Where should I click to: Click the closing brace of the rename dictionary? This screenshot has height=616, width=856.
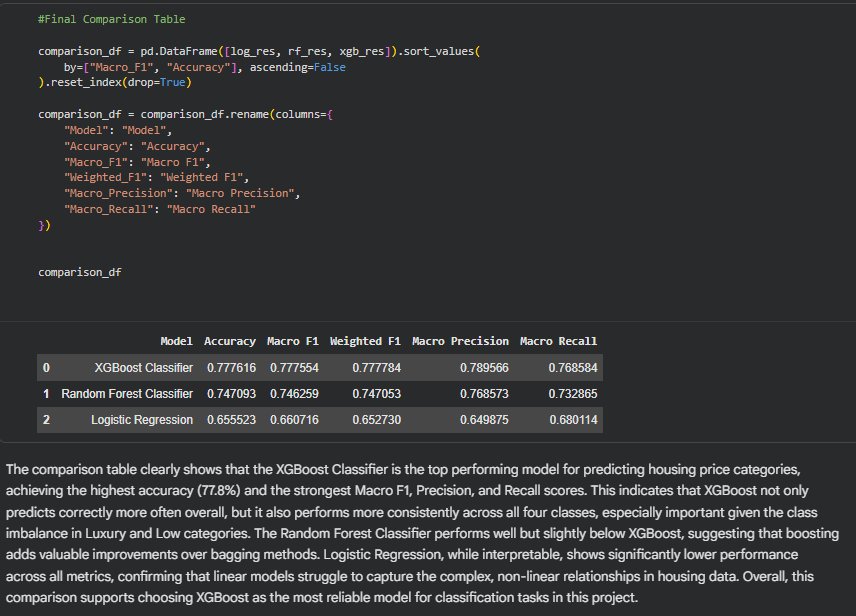(x=42, y=225)
